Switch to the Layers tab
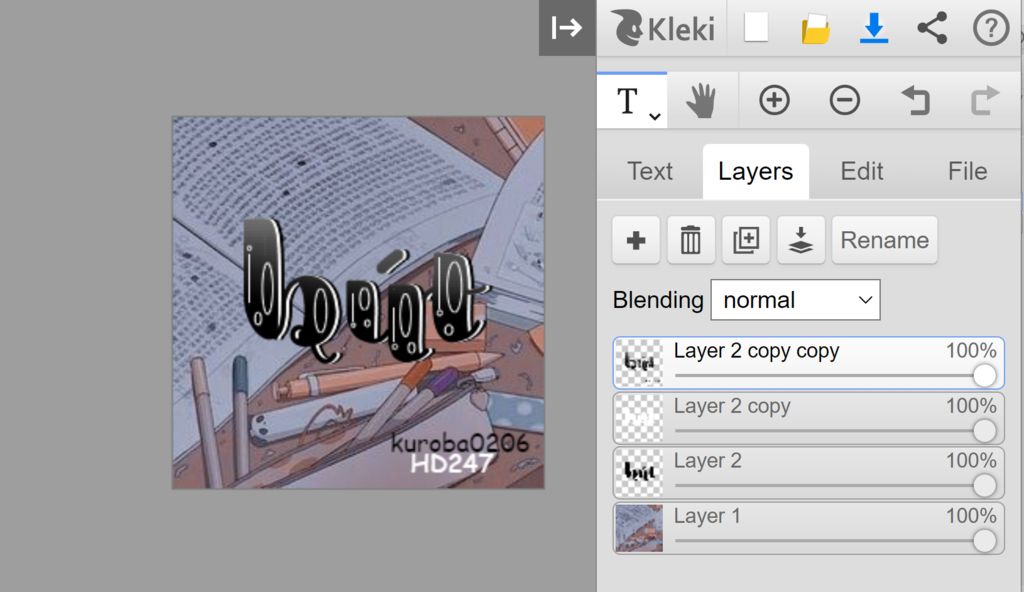Screen dimensions: 1024x592 coord(756,171)
